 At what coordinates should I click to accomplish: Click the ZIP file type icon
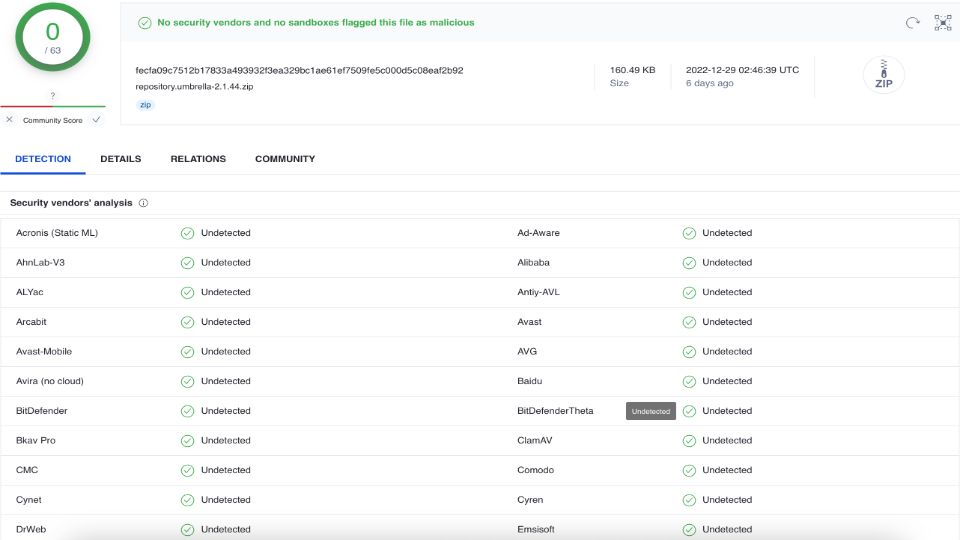click(883, 75)
